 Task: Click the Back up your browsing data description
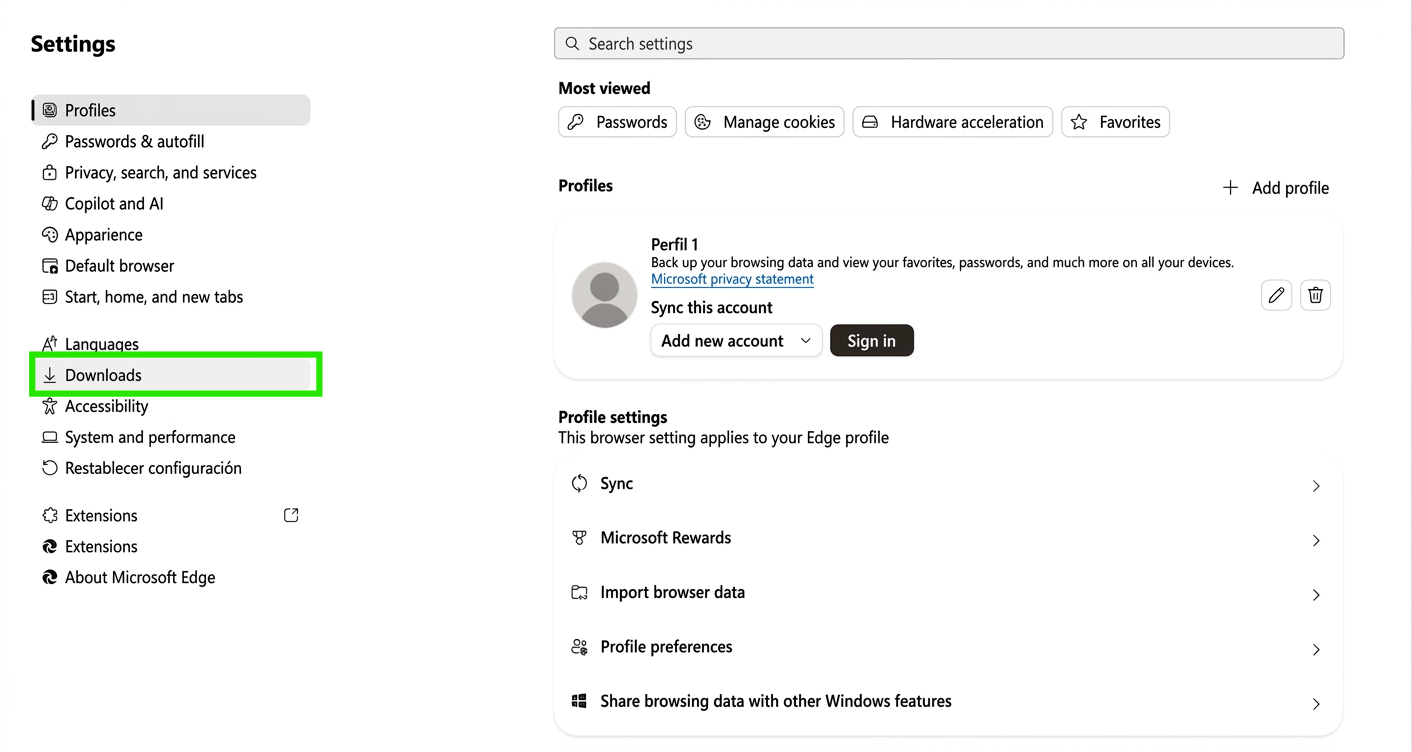(x=942, y=262)
